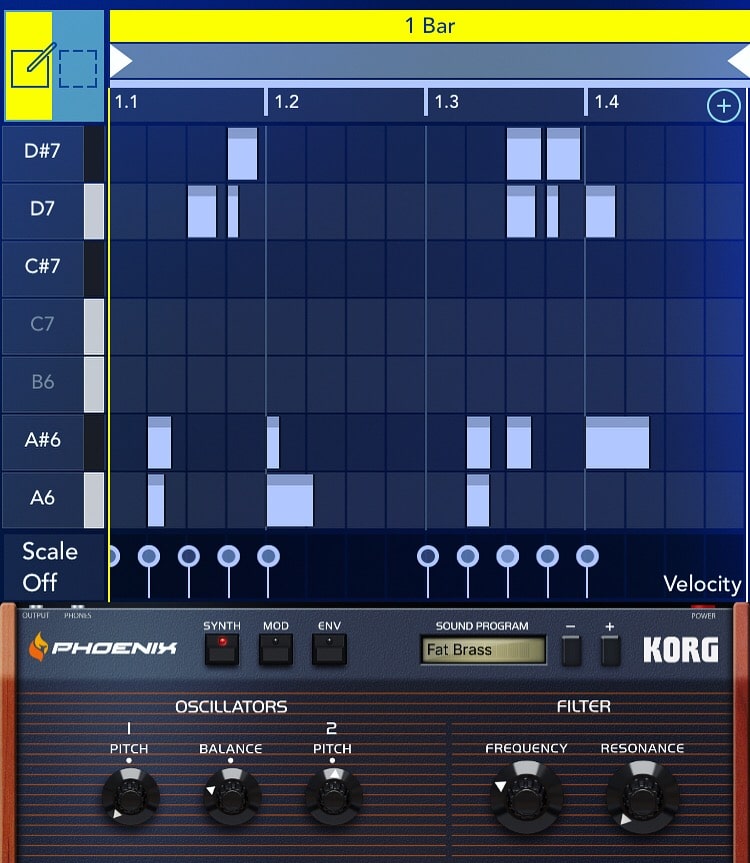Click the Velocity lane label
This screenshot has width=750, height=863.
(x=702, y=584)
